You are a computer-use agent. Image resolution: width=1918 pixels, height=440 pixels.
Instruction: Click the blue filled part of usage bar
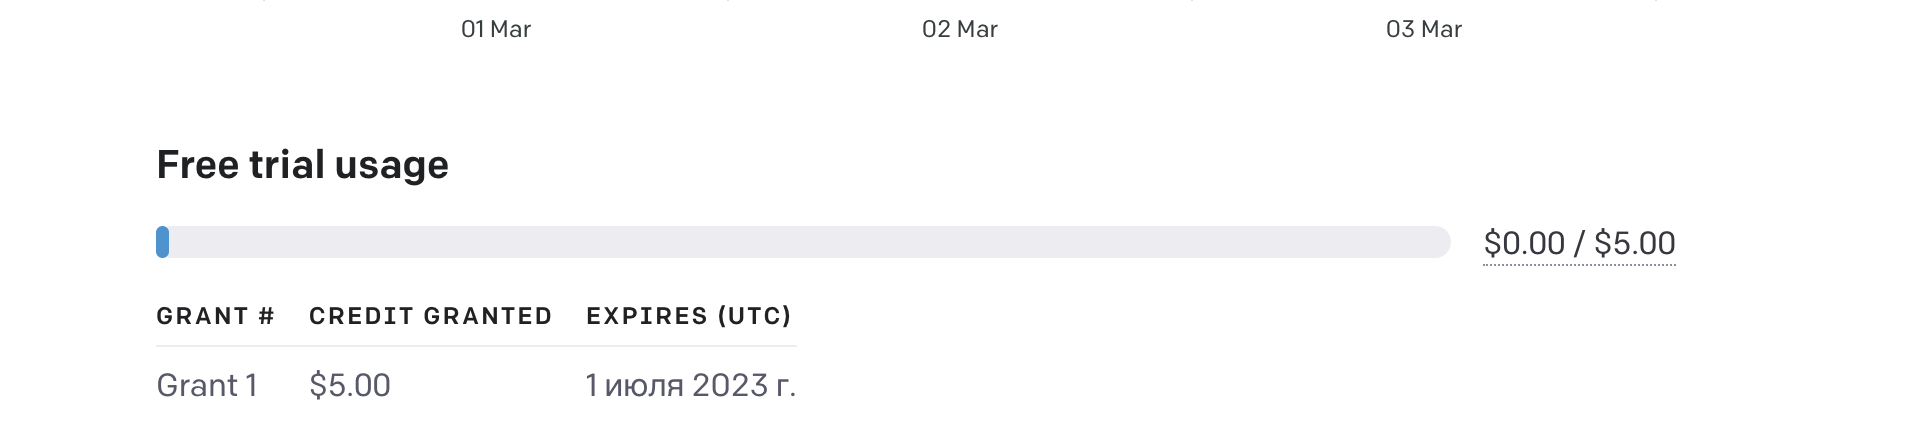click(162, 242)
